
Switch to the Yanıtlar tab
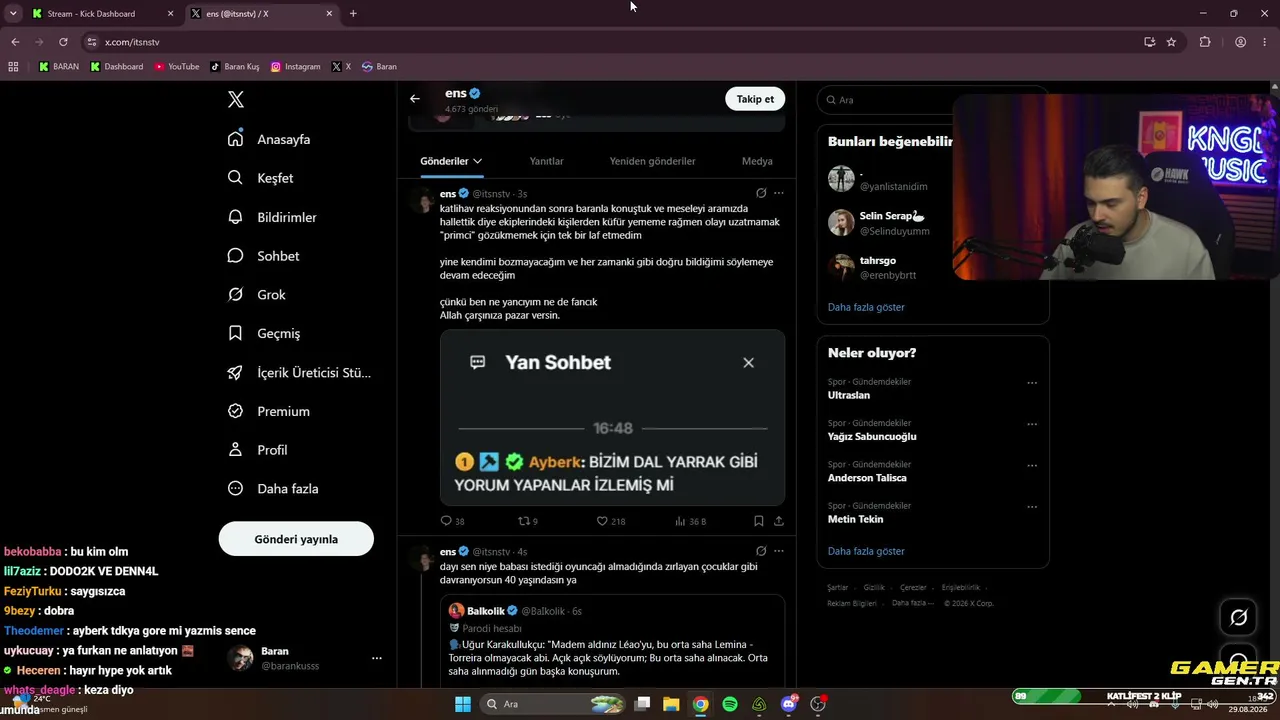click(x=546, y=161)
